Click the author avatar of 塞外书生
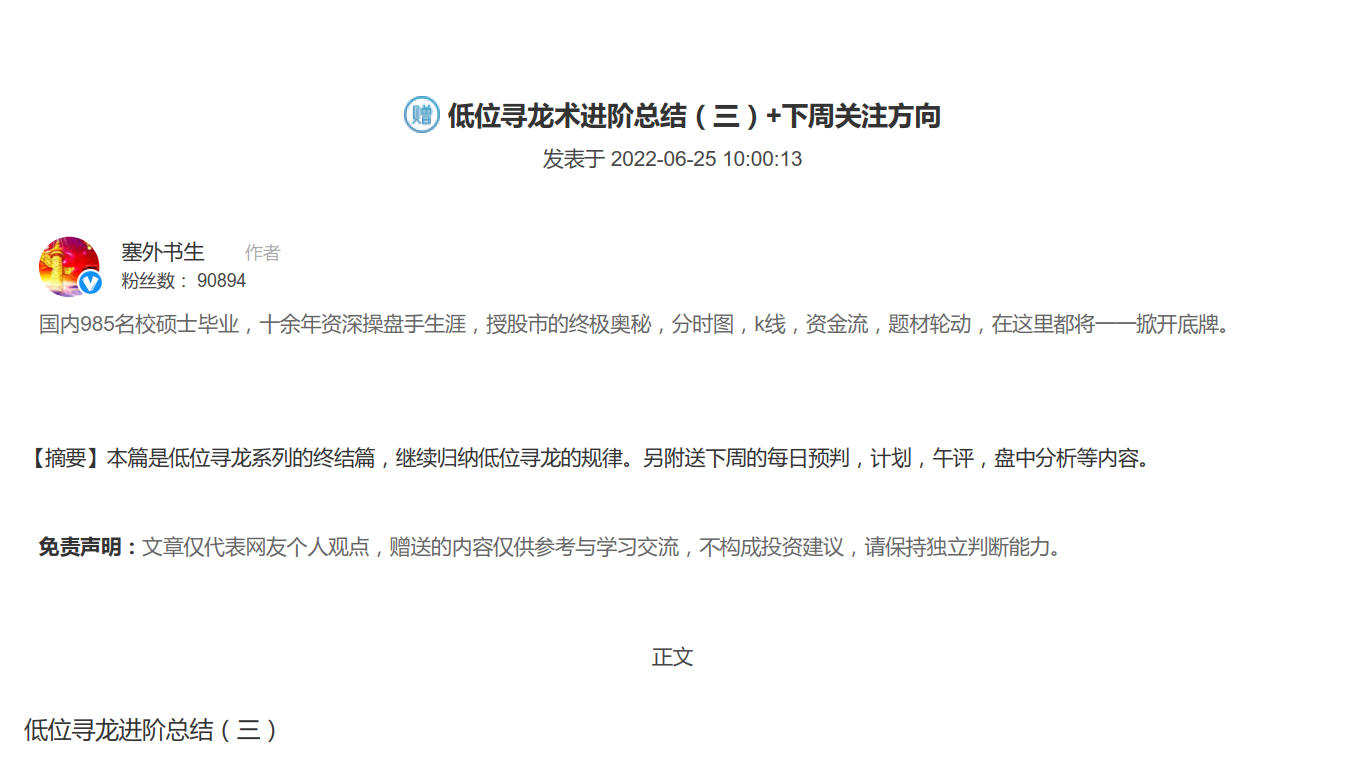The width and height of the screenshot is (1351, 771). click(x=69, y=264)
